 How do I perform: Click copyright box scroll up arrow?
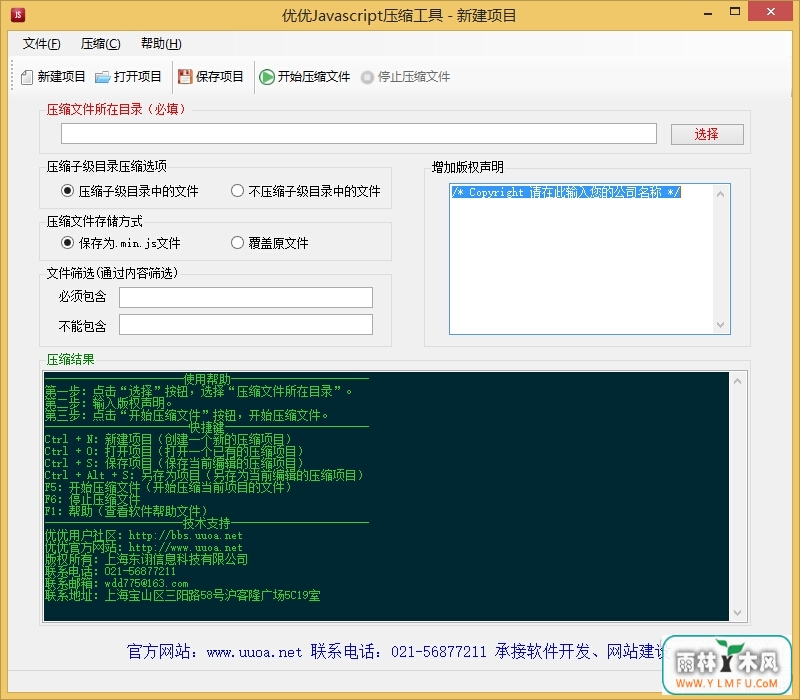(x=720, y=194)
